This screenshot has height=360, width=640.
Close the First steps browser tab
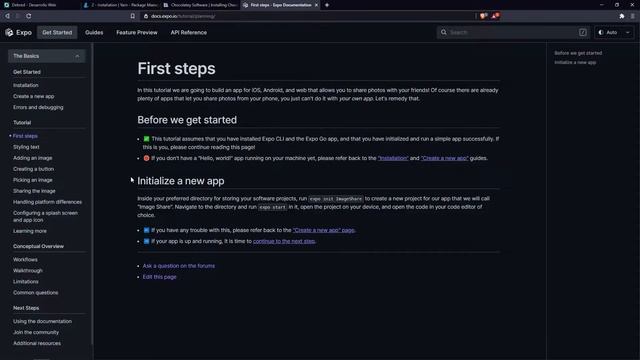pos(316,5)
